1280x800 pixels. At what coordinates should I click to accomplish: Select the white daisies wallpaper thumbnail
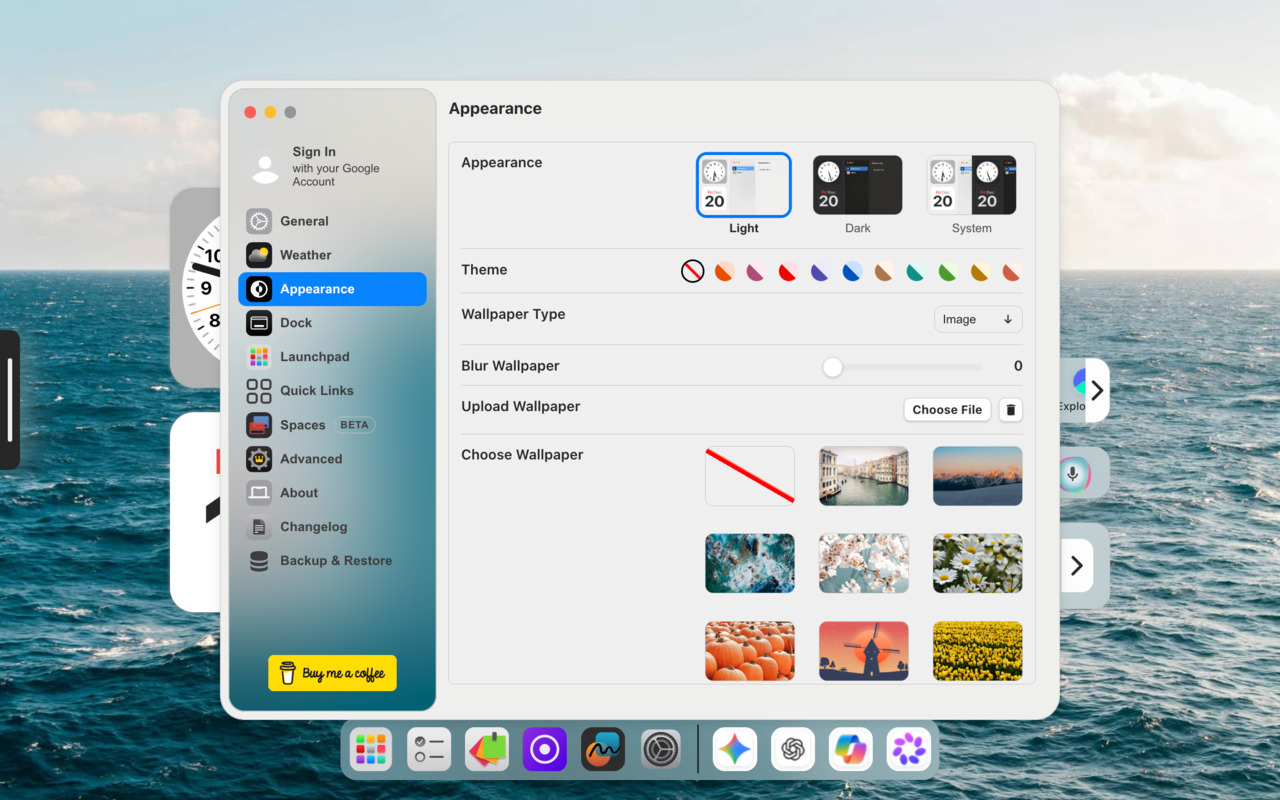tap(978, 563)
